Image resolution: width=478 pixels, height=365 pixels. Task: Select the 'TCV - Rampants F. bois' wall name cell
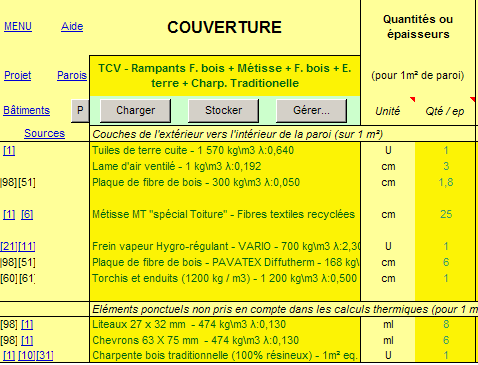click(225, 76)
